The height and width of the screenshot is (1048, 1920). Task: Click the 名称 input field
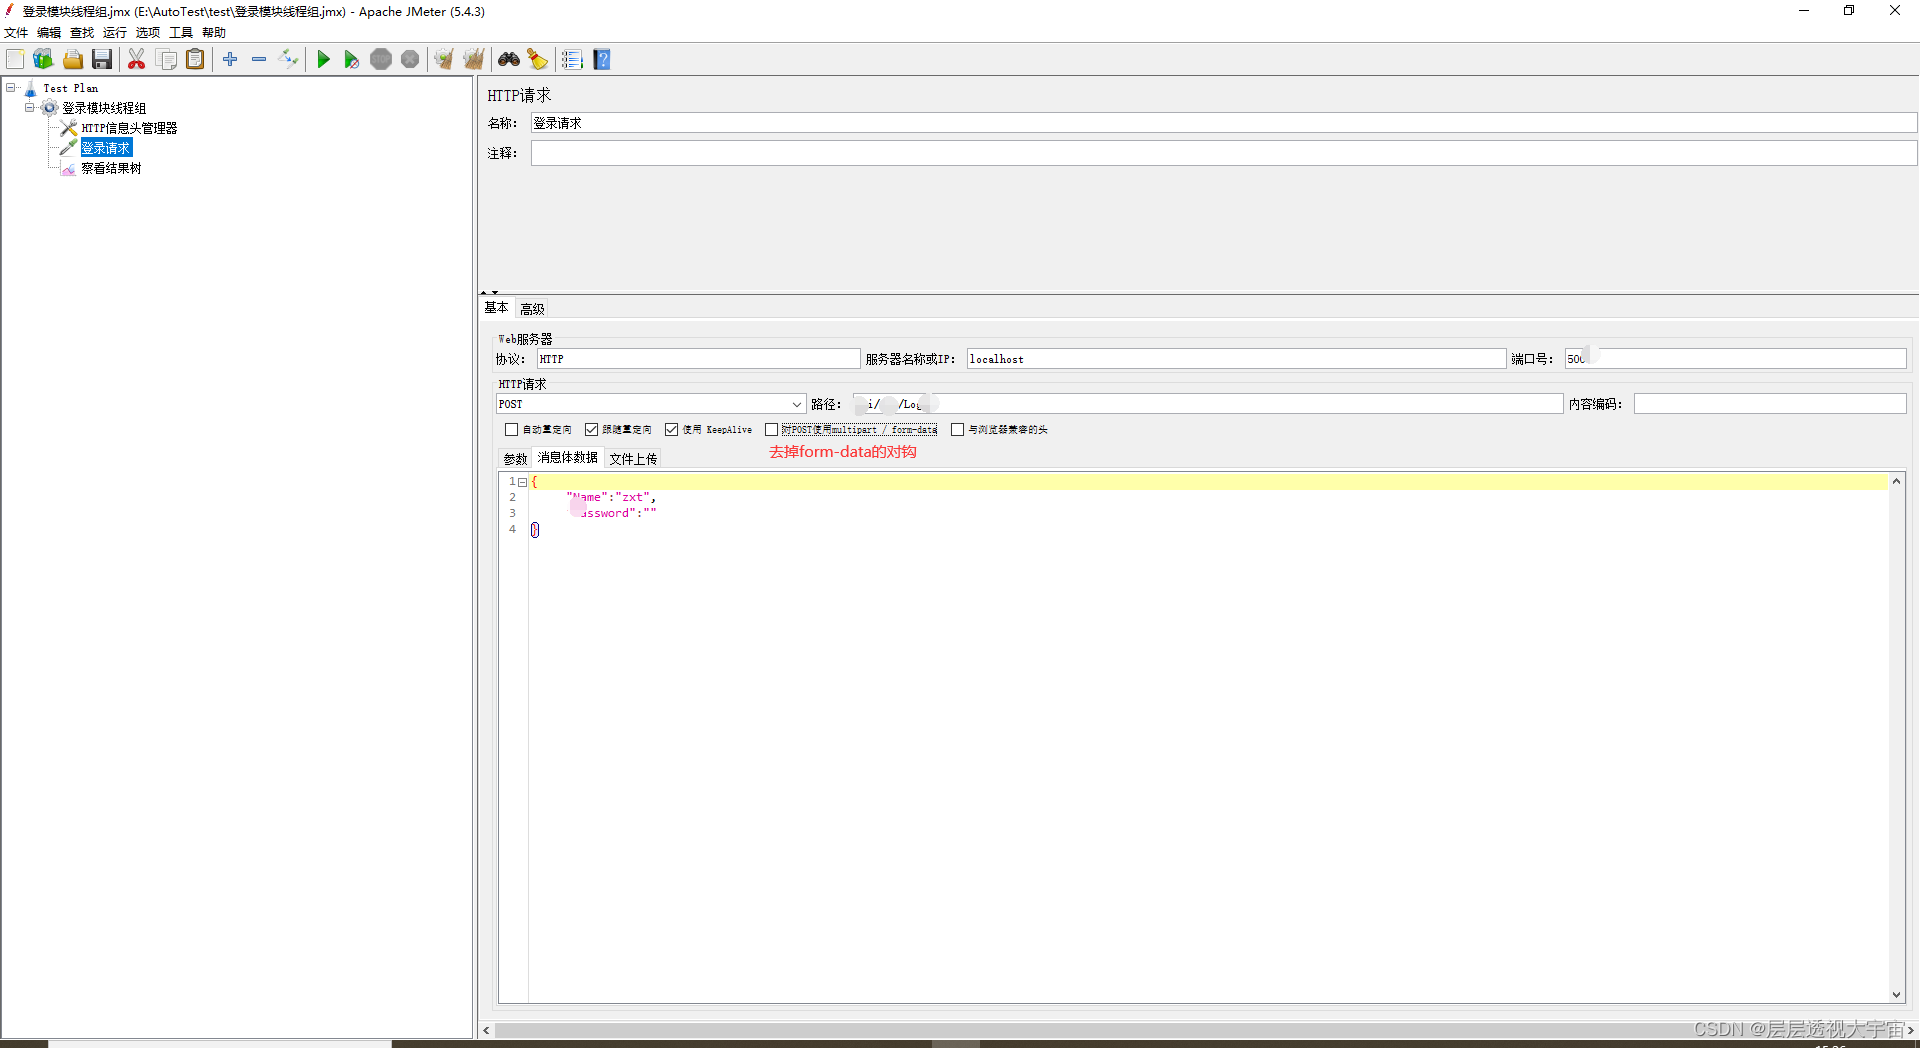click(x=1224, y=123)
